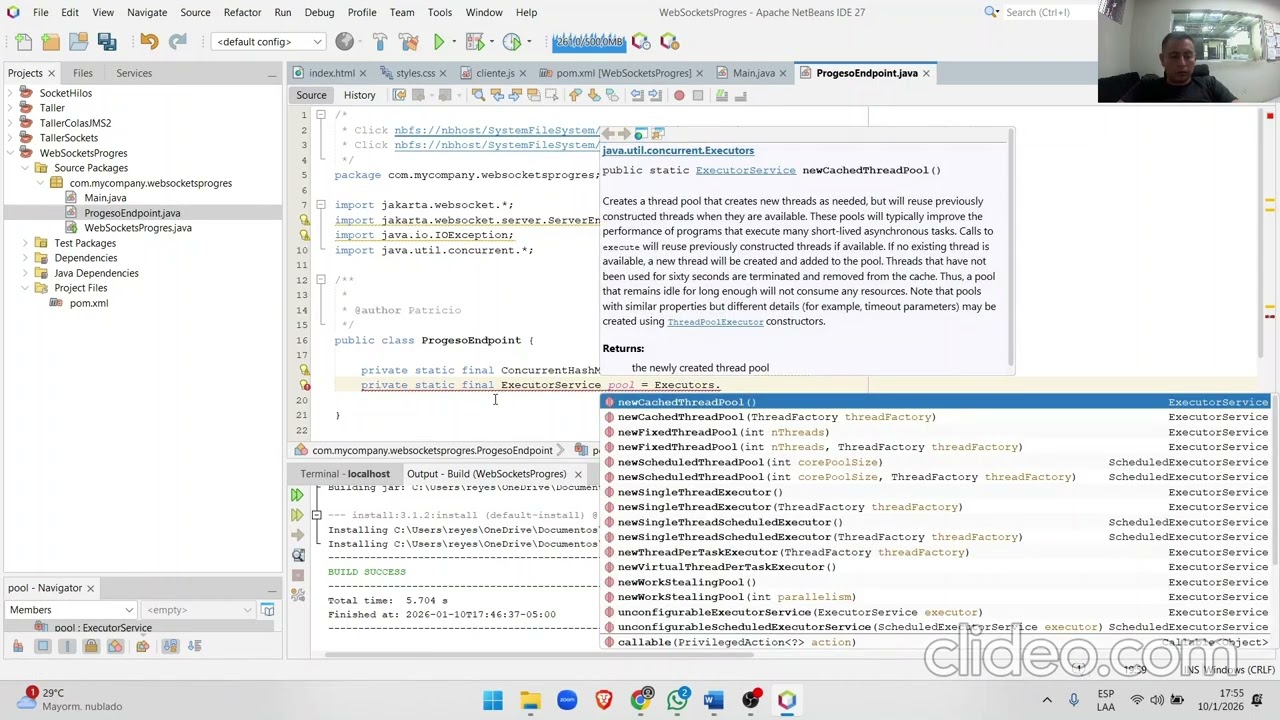Toggle Show Static Members filter in Navigator
The image size is (1280, 720).
(x=67, y=646)
